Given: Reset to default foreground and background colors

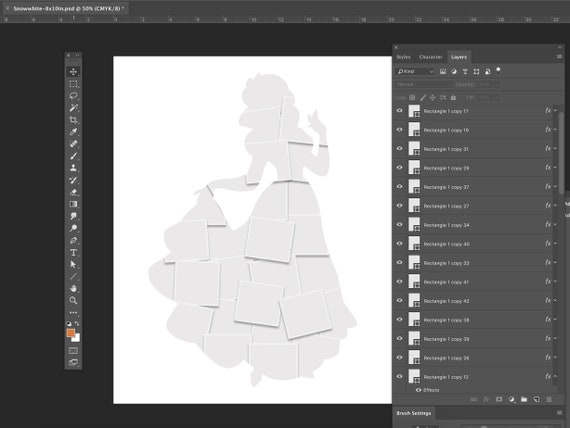Looking at the screenshot, I should (69, 323).
